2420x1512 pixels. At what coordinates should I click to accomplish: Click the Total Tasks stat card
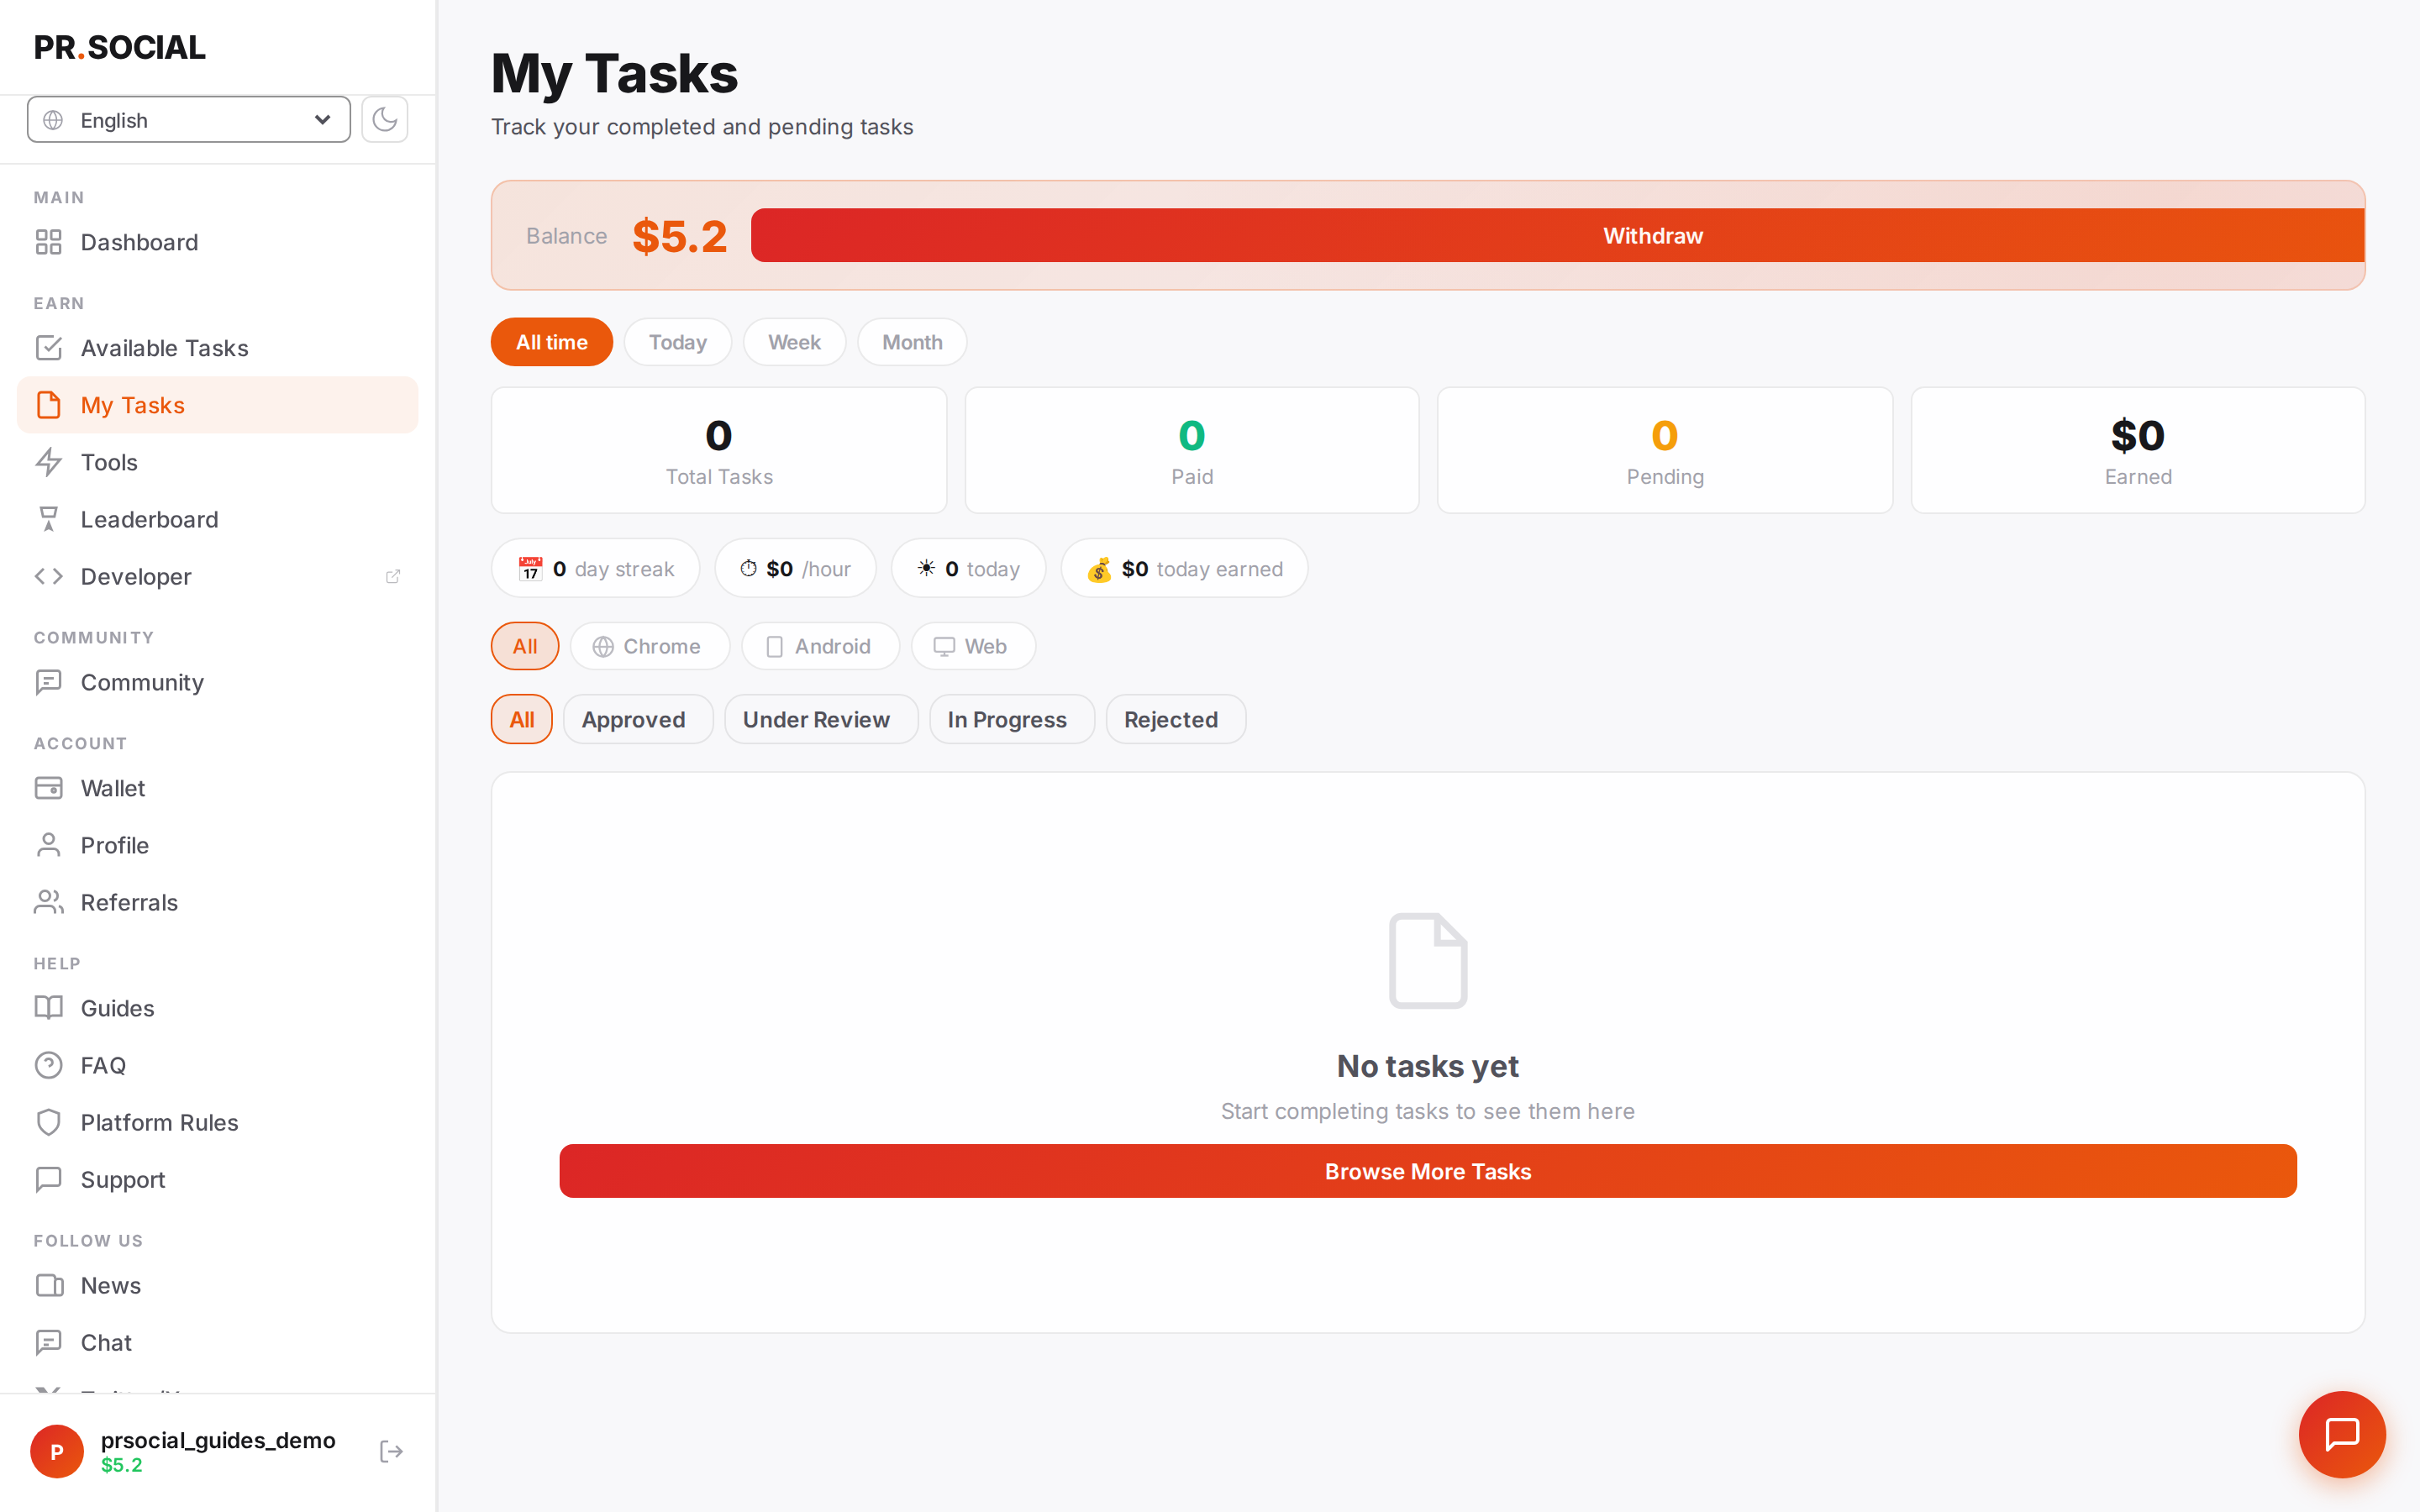[x=719, y=450]
